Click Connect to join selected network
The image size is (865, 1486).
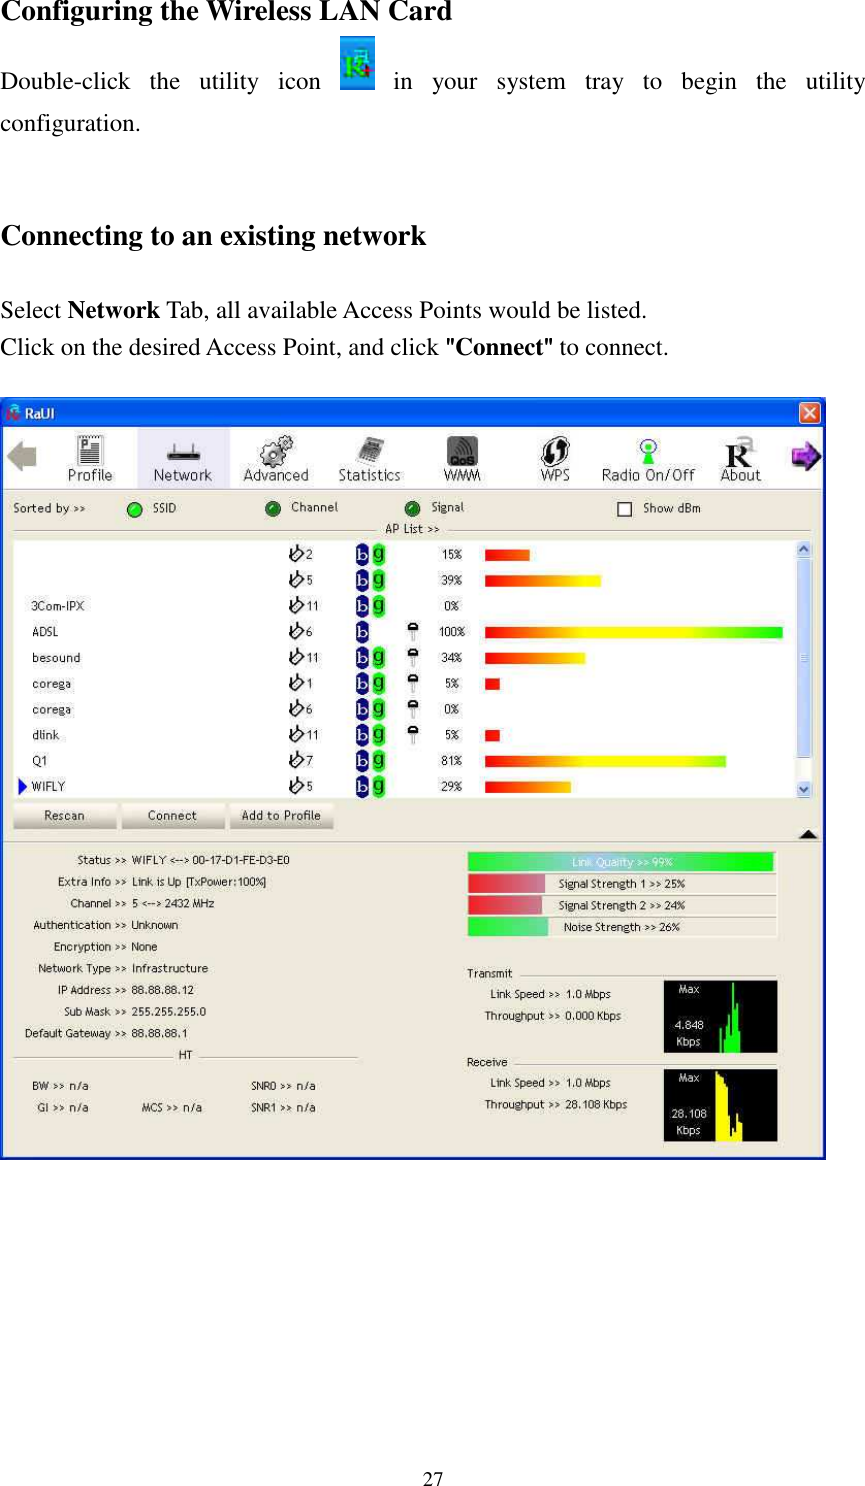173,815
